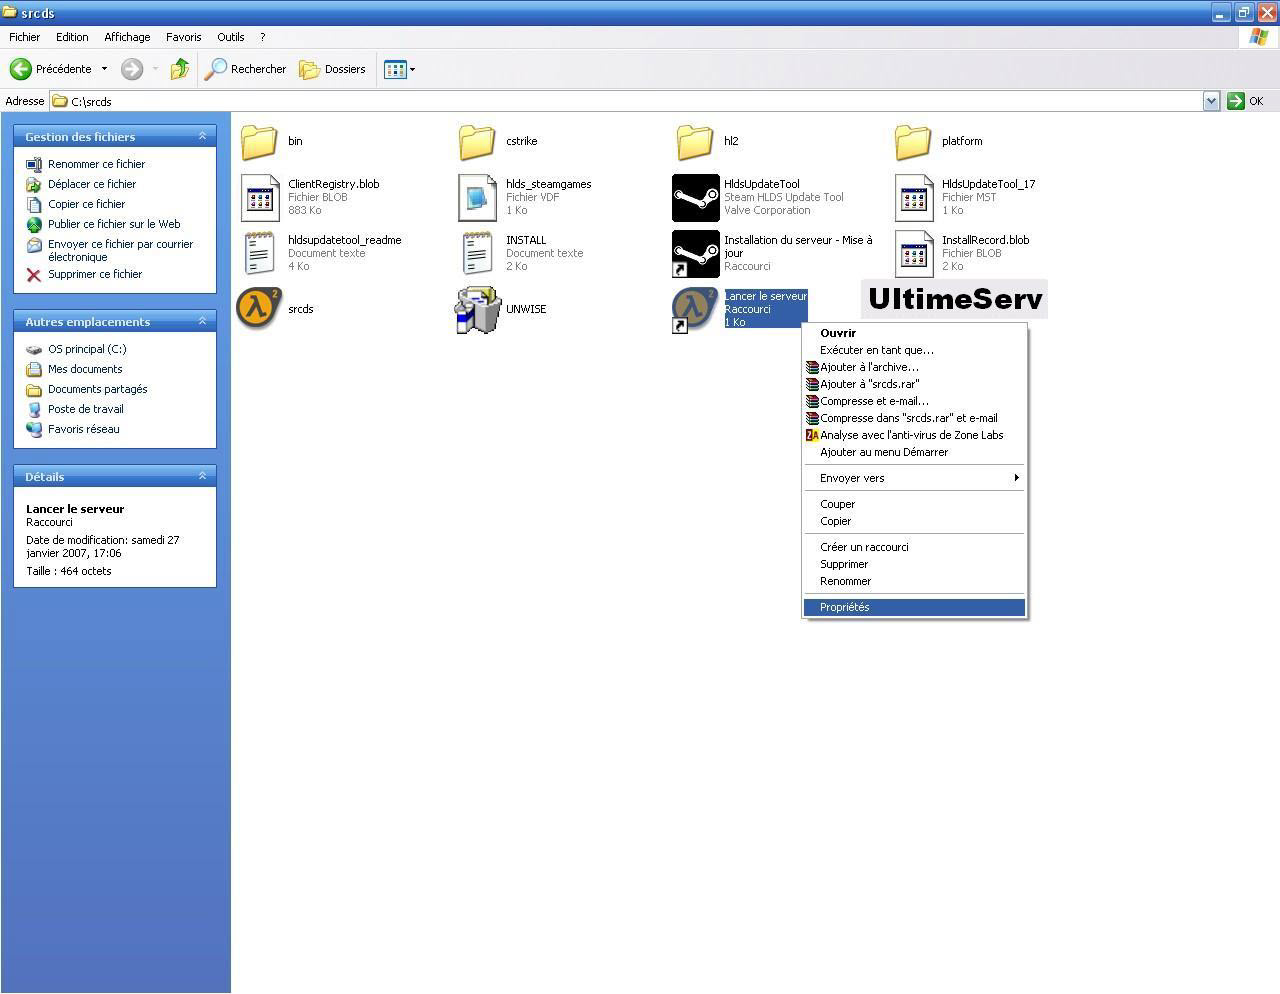Open Poste de travail link
The height and width of the screenshot is (994, 1280).
[86, 409]
